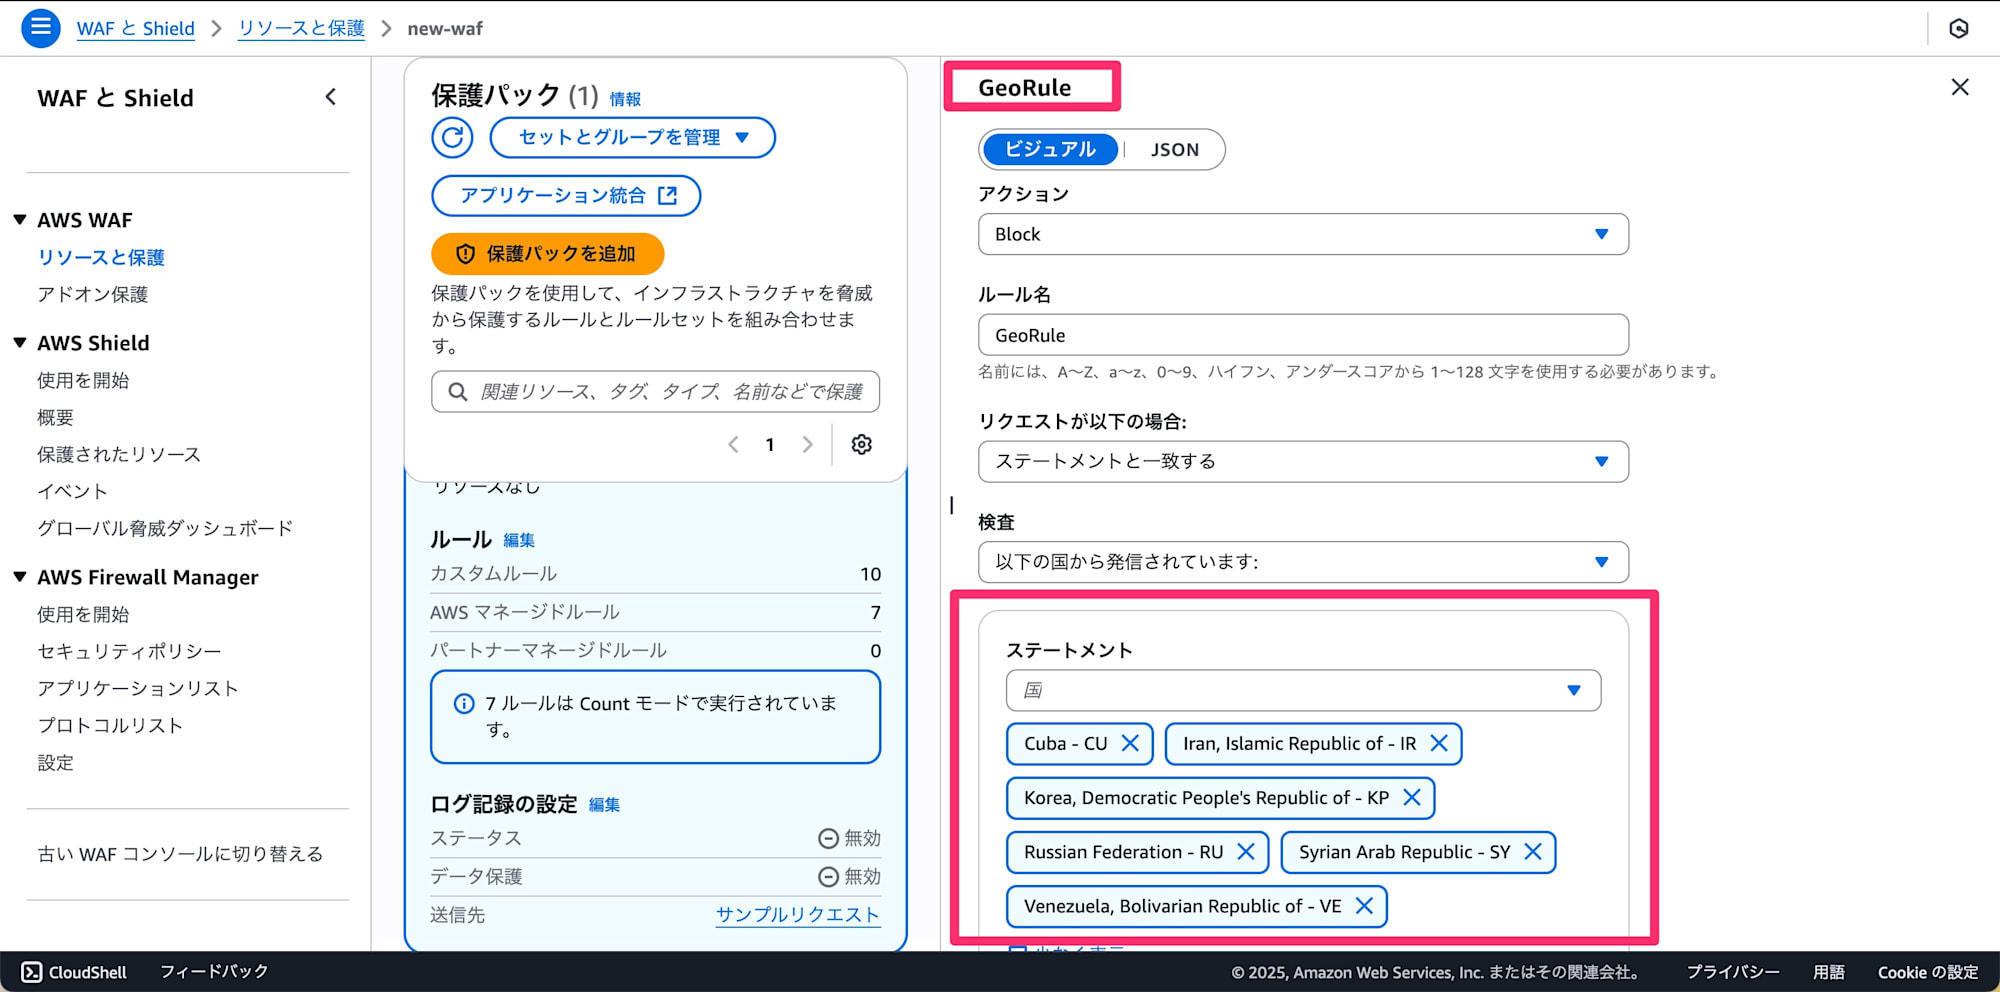The image size is (2000, 992).
Task: Click the カスタムルール count row
Action: [x=655, y=574]
